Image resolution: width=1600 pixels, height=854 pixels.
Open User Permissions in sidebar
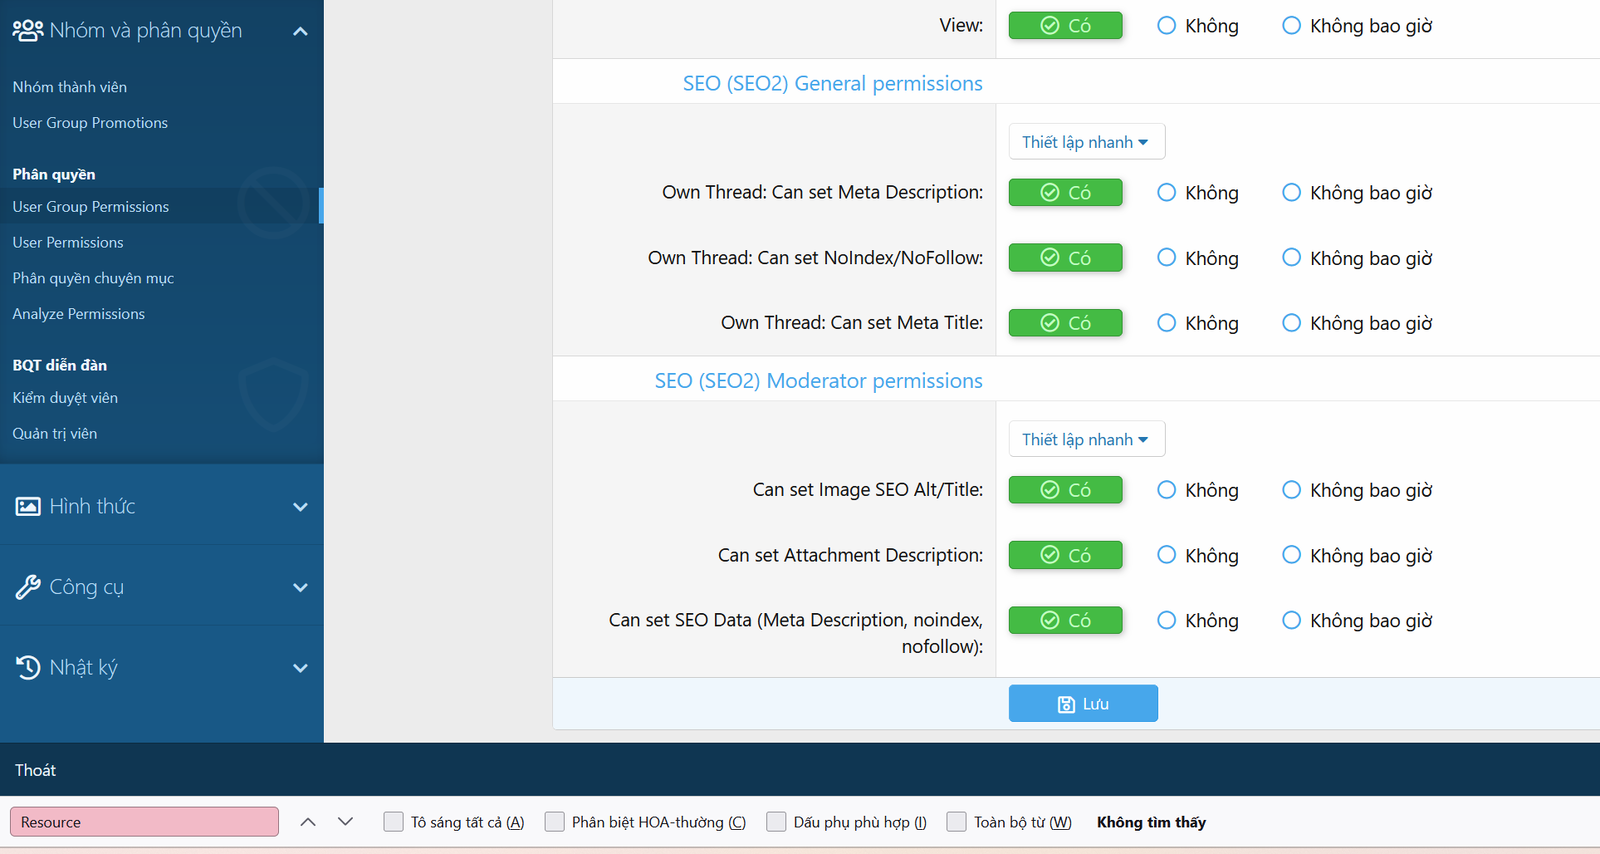pyautogui.click(x=68, y=242)
